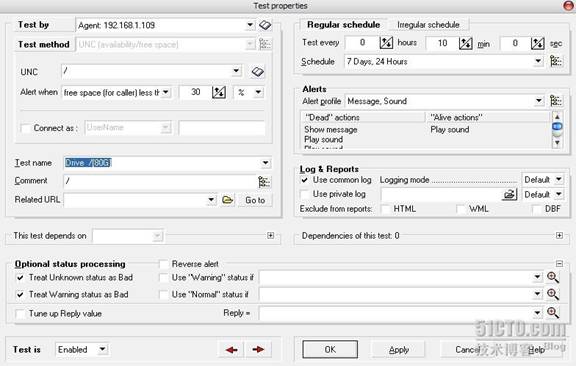Open the Schedule 7 Days, 24 Hours dropdown
576x366 pixels.
pos(538,61)
